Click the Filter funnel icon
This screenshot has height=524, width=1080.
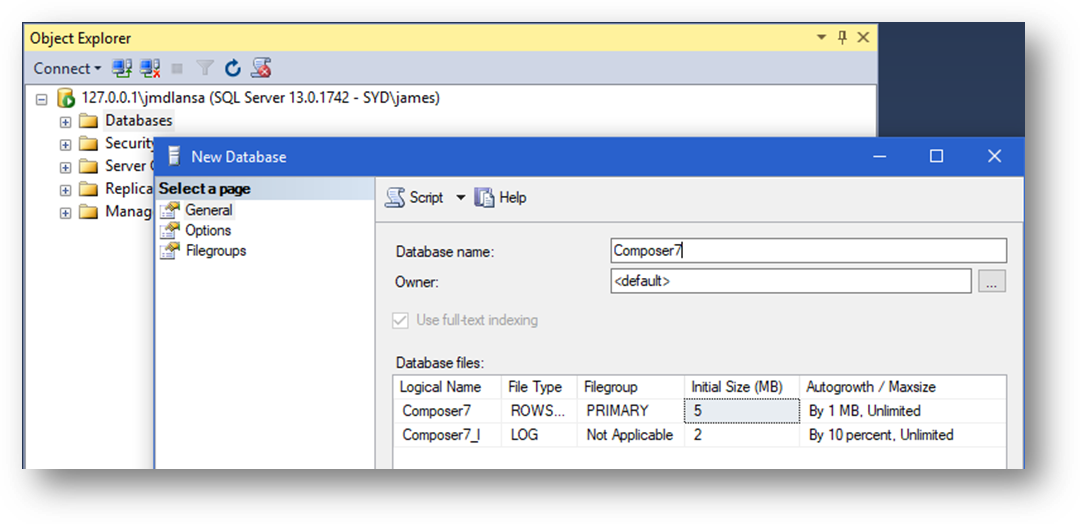(x=205, y=68)
